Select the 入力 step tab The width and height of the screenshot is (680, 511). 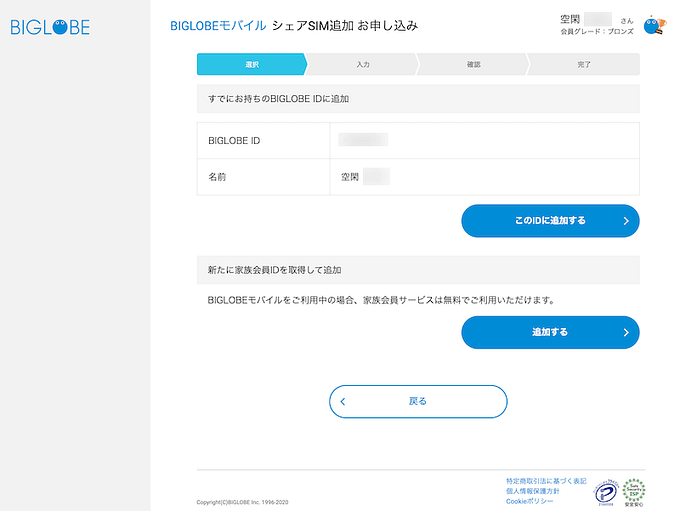pyautogui.click(x=363, y=64)
